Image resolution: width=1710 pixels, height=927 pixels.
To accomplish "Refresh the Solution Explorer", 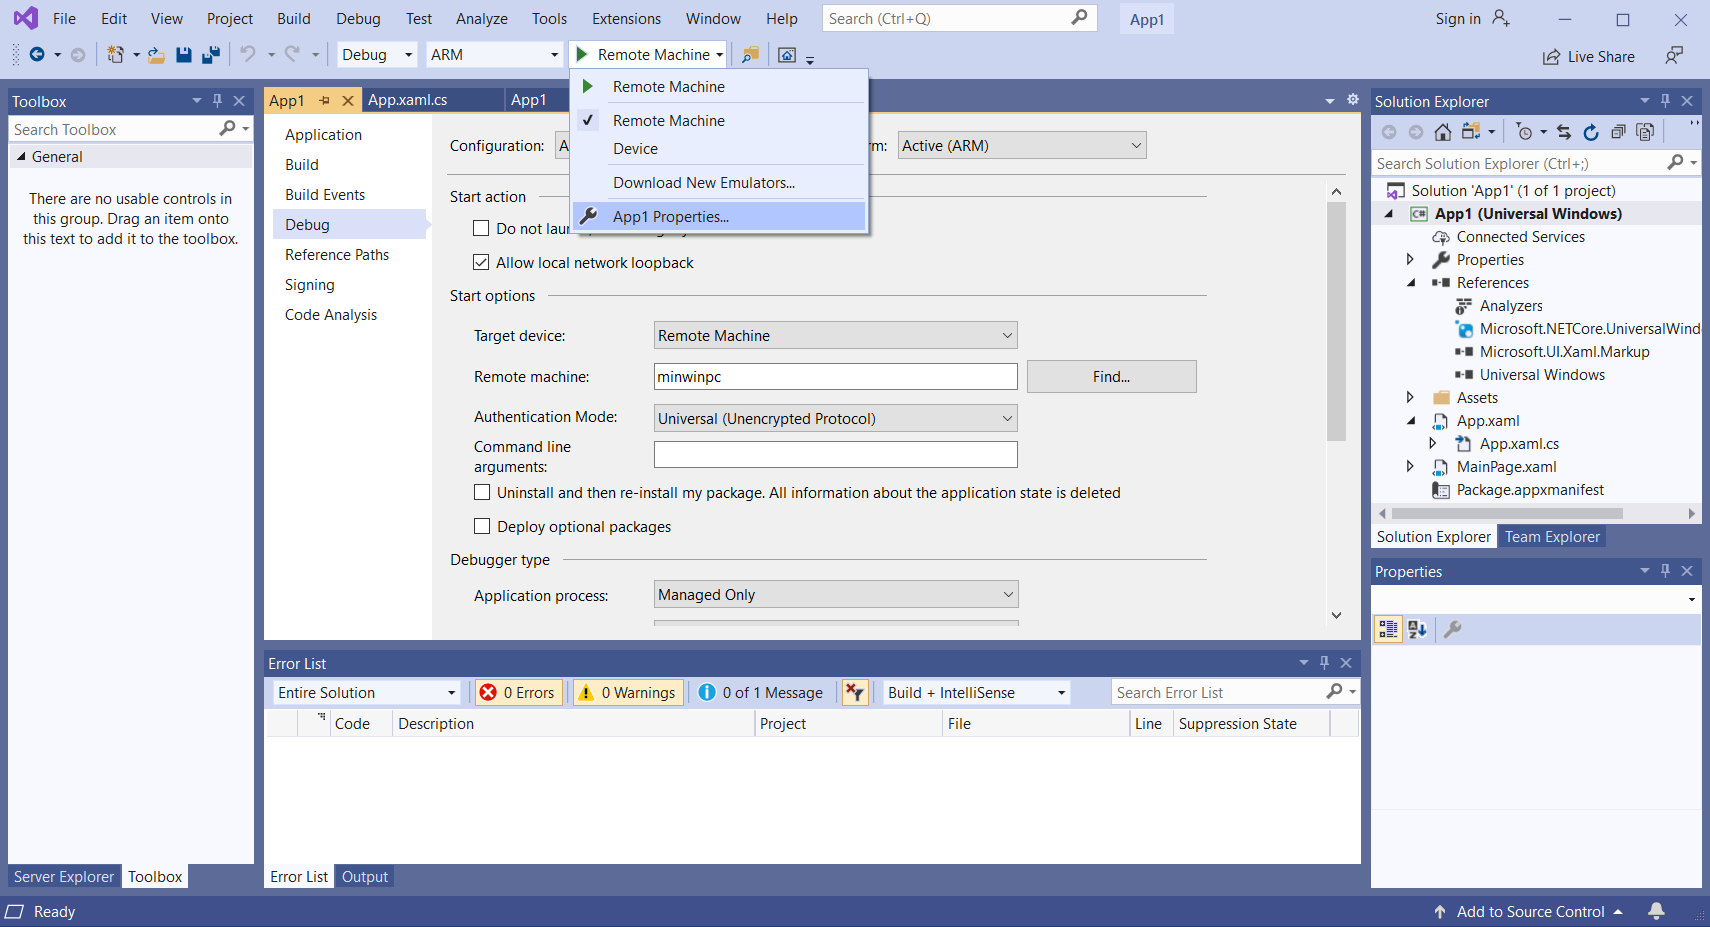I will pyautogui.click(x=1591, y=132).
